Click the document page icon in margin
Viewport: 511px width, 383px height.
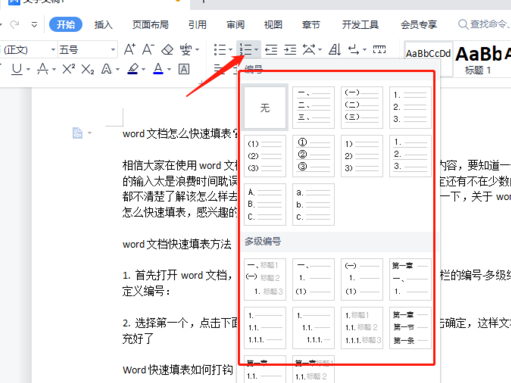[x=77, y=133]
